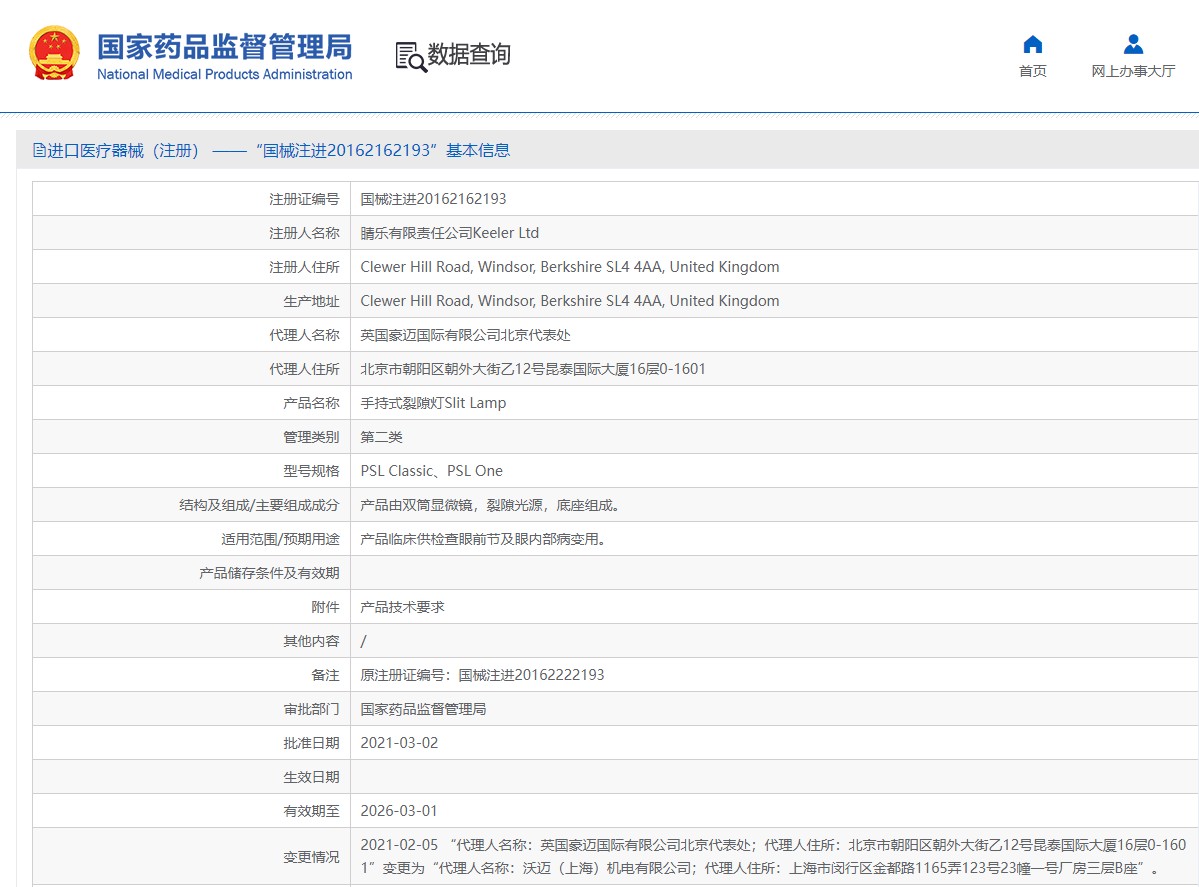Click the national emblem logo
Image resolution: width=1199 pixels, height=887 pixels.
[54, 53]
